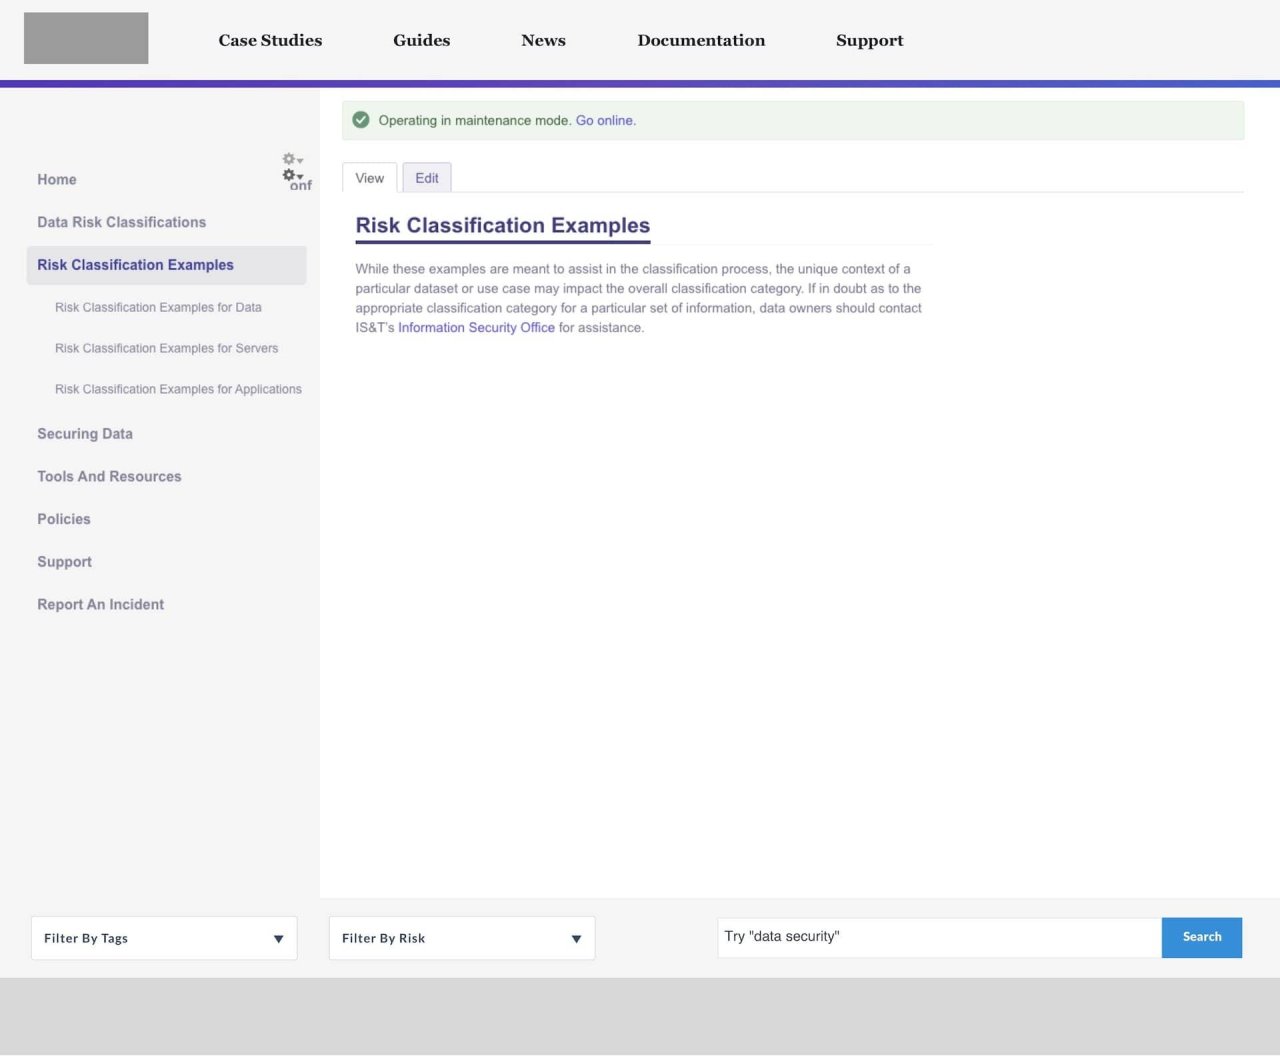
Task: Click the light gray upper gear icon
Action: pyautogui.click(x=290, y=159)
